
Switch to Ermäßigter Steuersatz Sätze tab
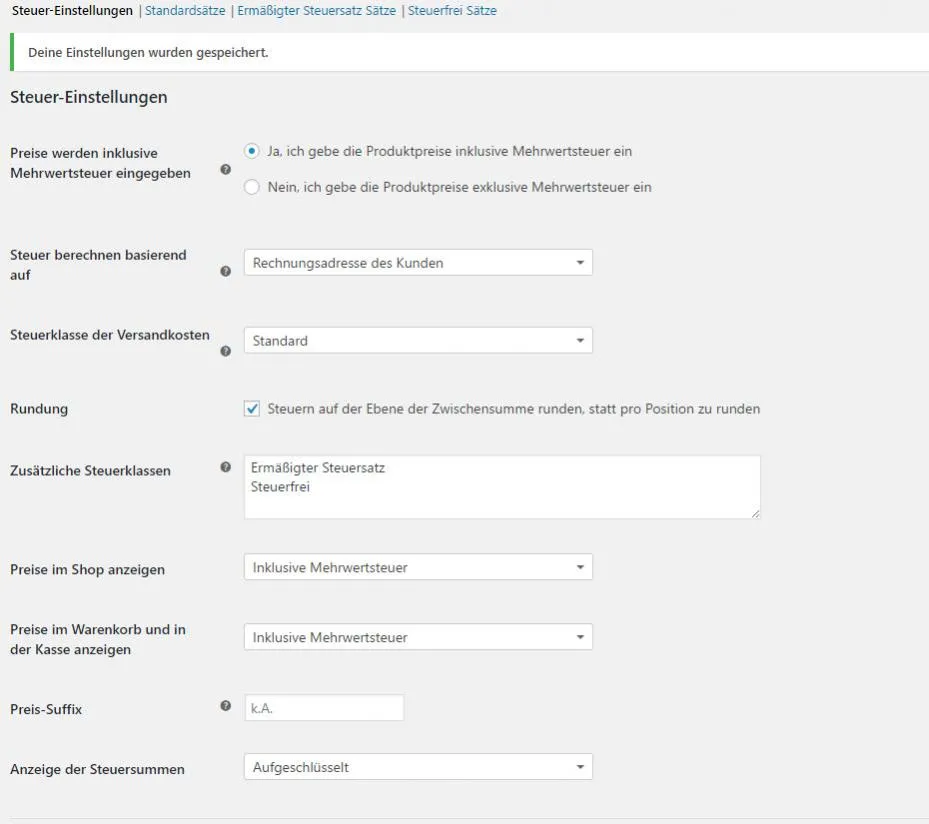[316, 11]
